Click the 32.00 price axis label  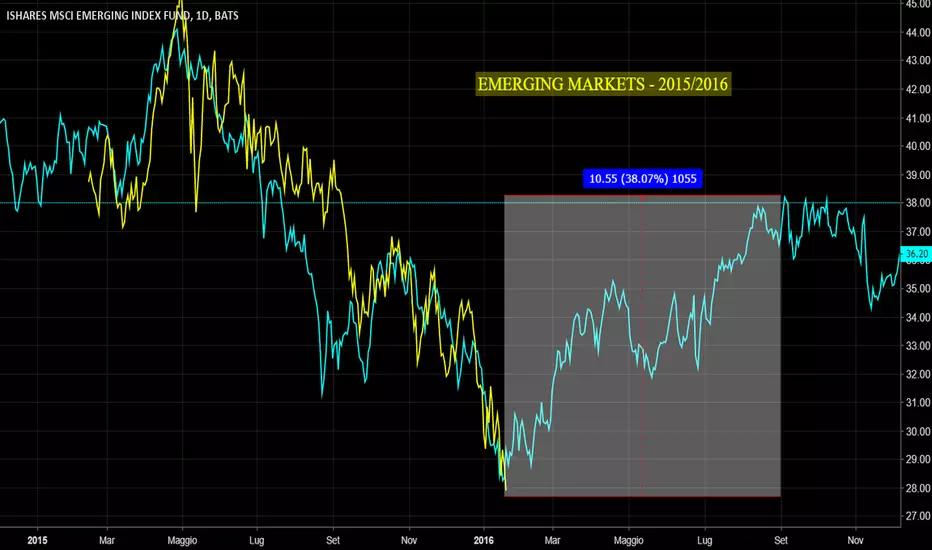click(918, 374)
